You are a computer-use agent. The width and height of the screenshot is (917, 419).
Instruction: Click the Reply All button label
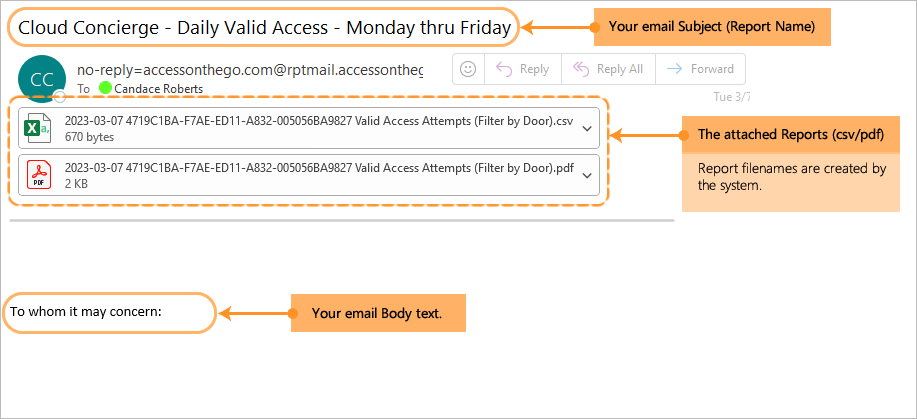pyautogui.click(x=620, y=69)
